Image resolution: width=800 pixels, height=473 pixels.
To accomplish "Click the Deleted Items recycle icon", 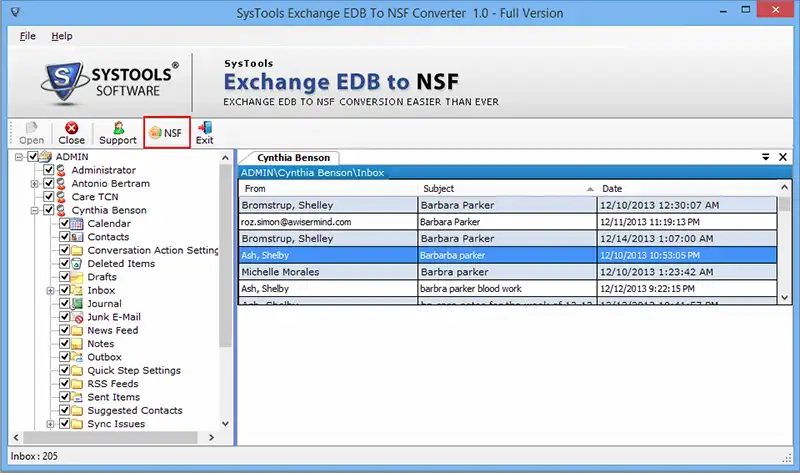I will coord(77,263).
